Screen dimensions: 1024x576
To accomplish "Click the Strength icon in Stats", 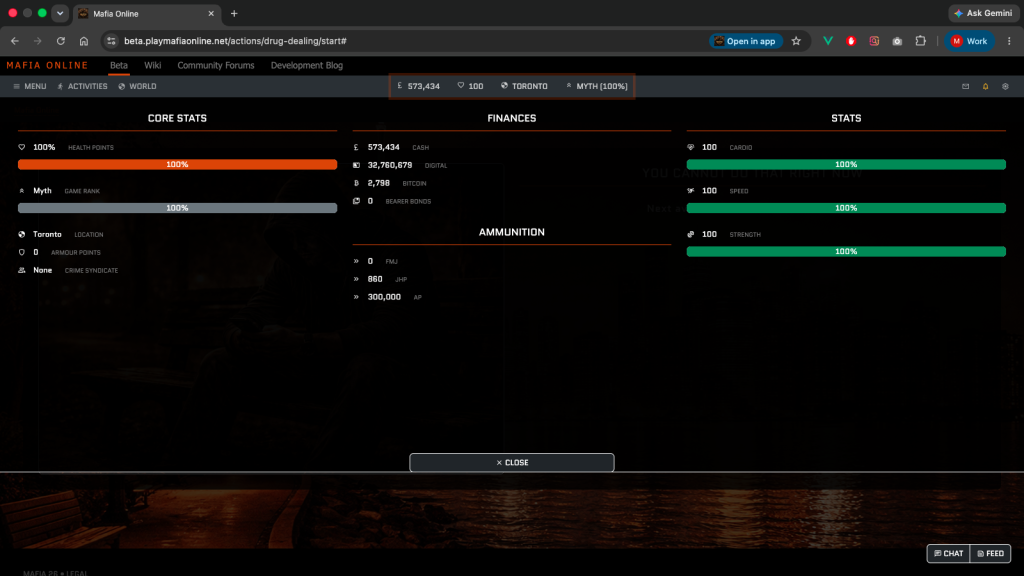I will (x=690, y=234).
